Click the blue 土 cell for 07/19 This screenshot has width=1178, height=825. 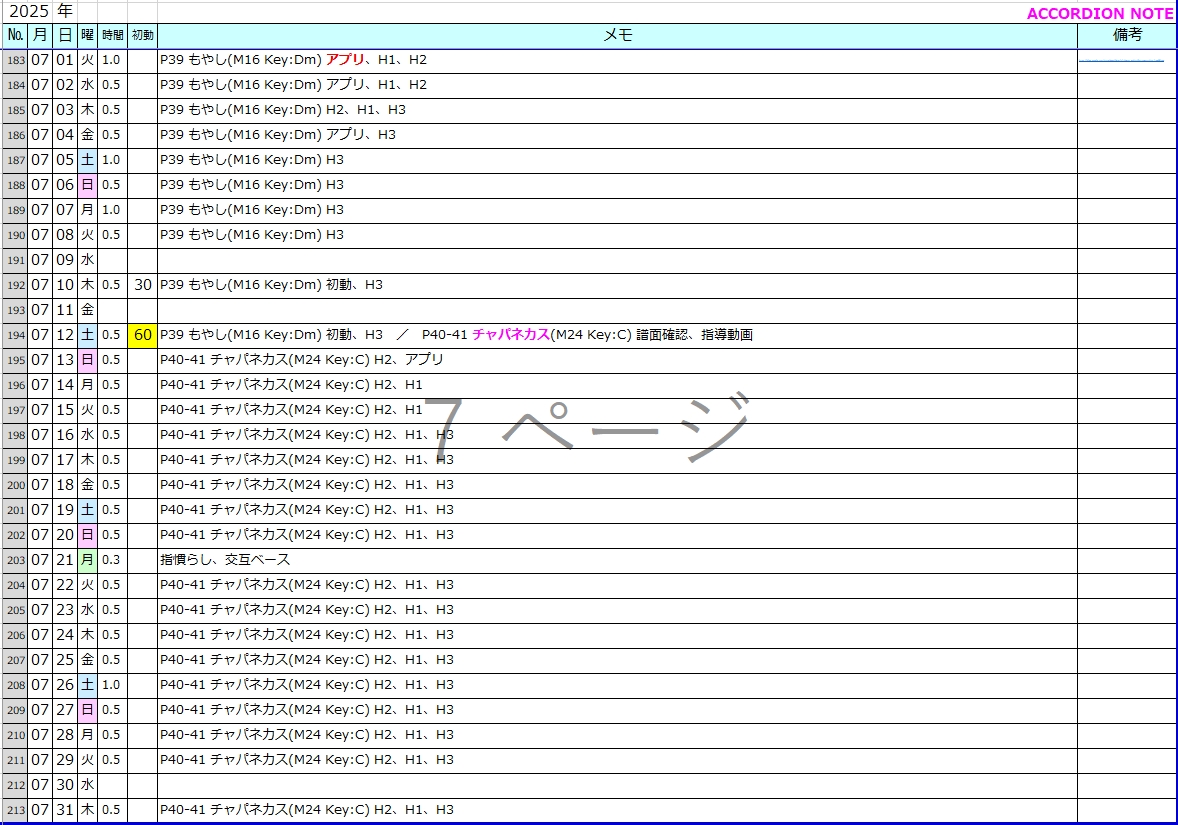pos(88,511)
